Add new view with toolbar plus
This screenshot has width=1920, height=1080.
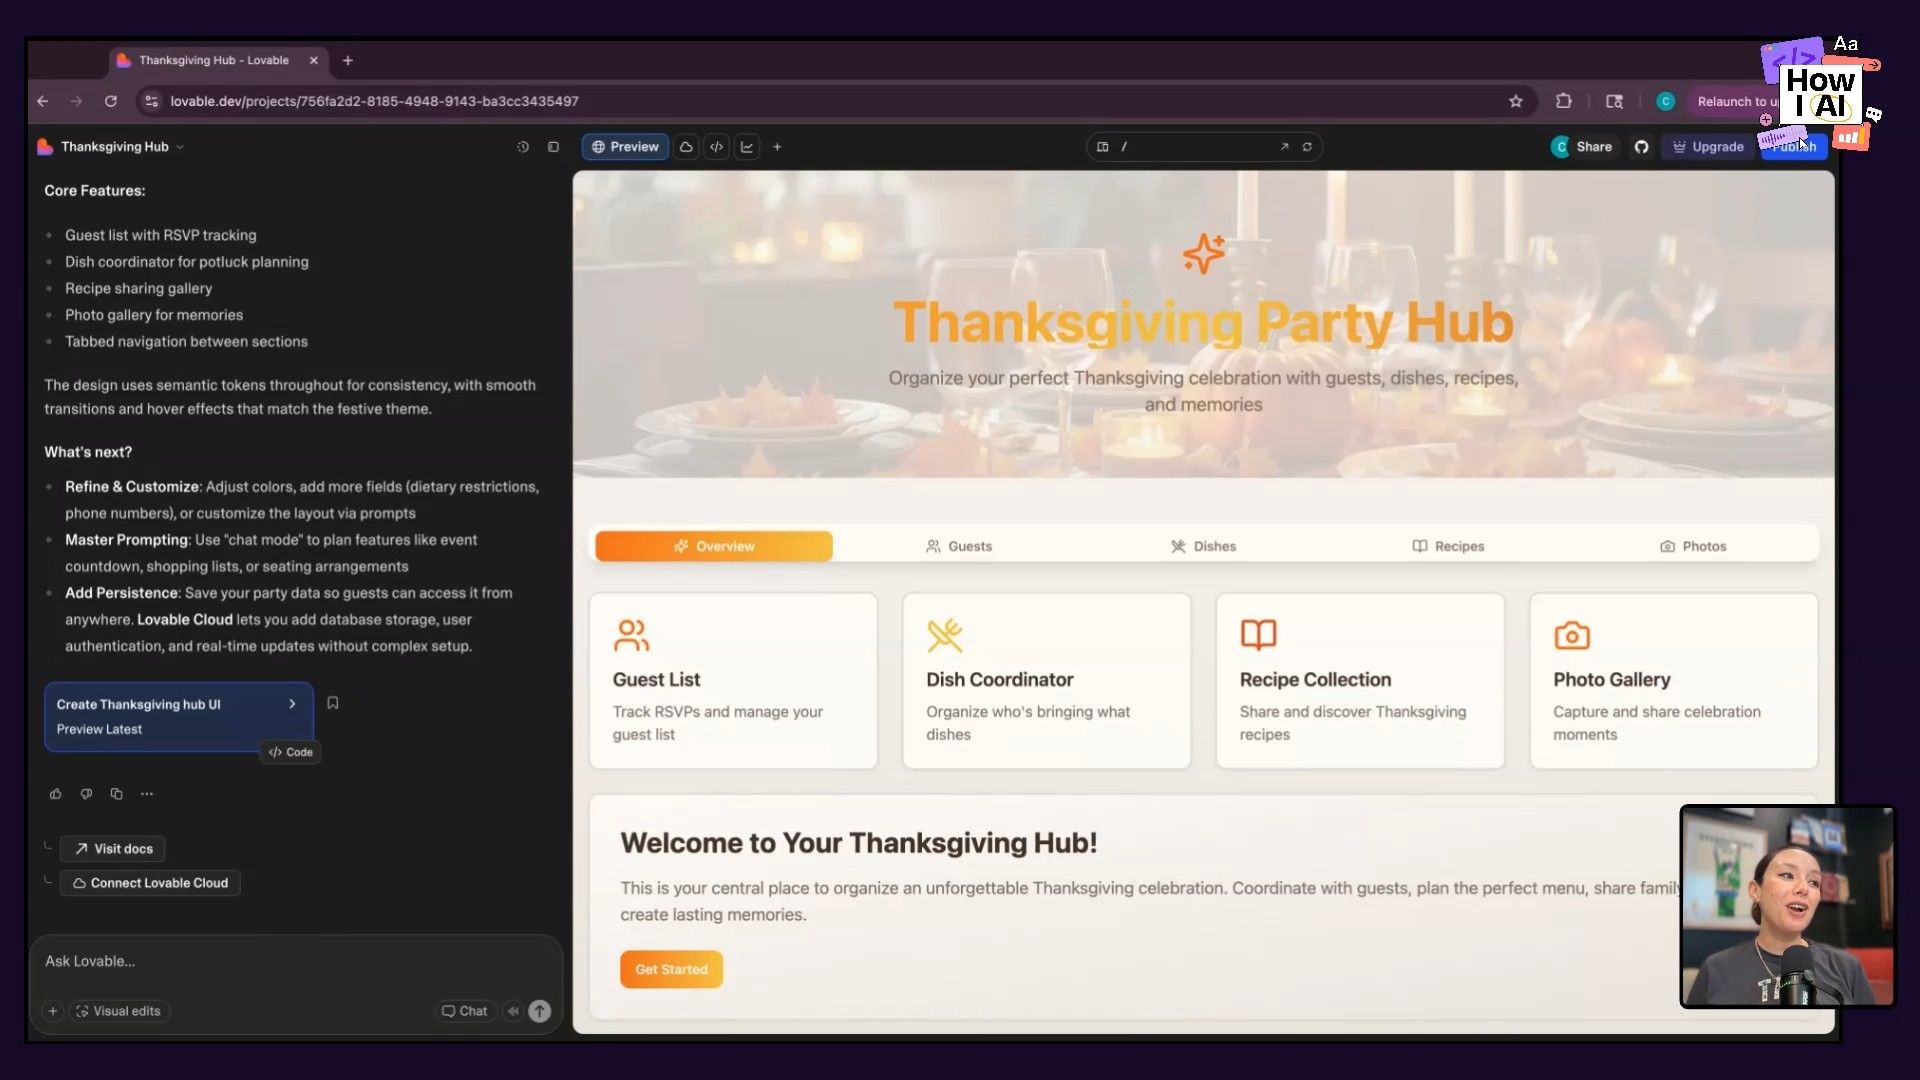[777, 147]
